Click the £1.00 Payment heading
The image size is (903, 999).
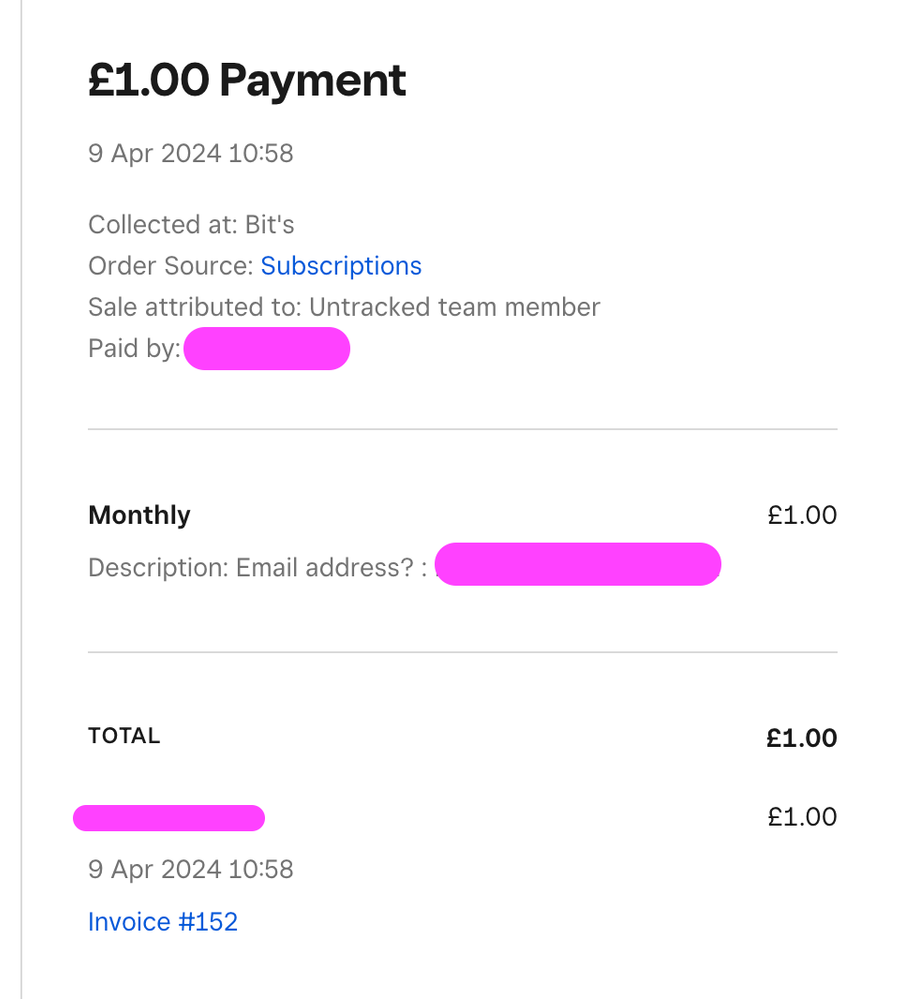point(247,80)
